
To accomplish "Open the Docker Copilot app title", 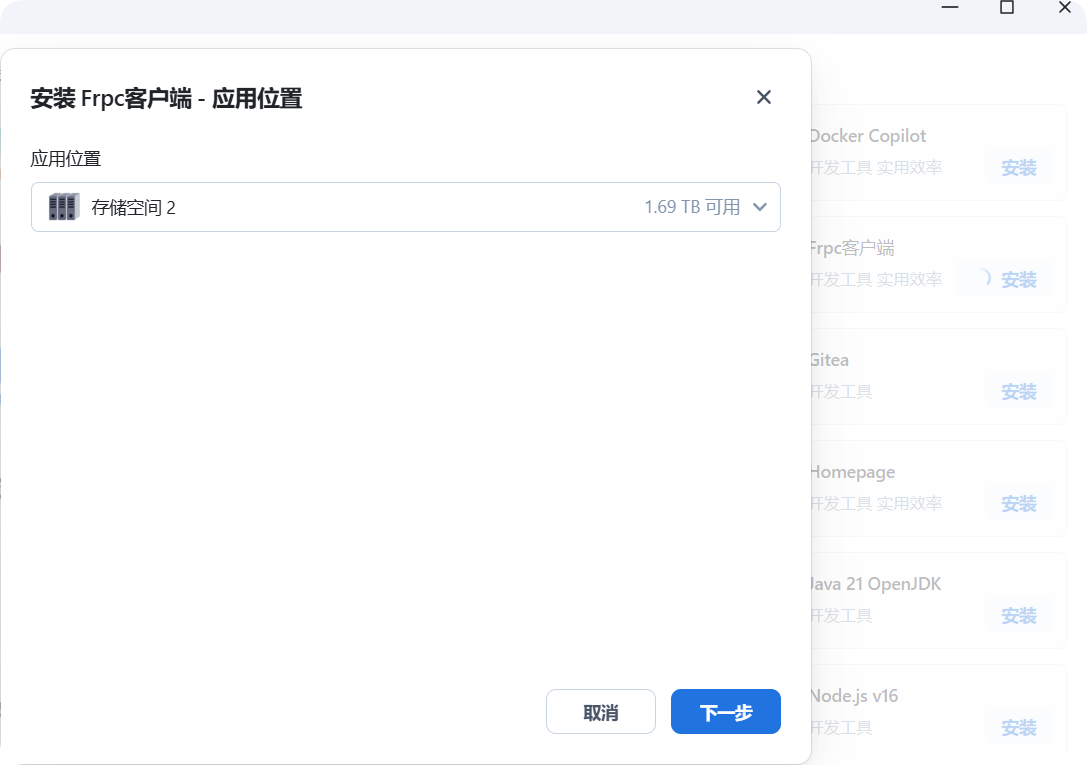I will [x=867, y=136].
